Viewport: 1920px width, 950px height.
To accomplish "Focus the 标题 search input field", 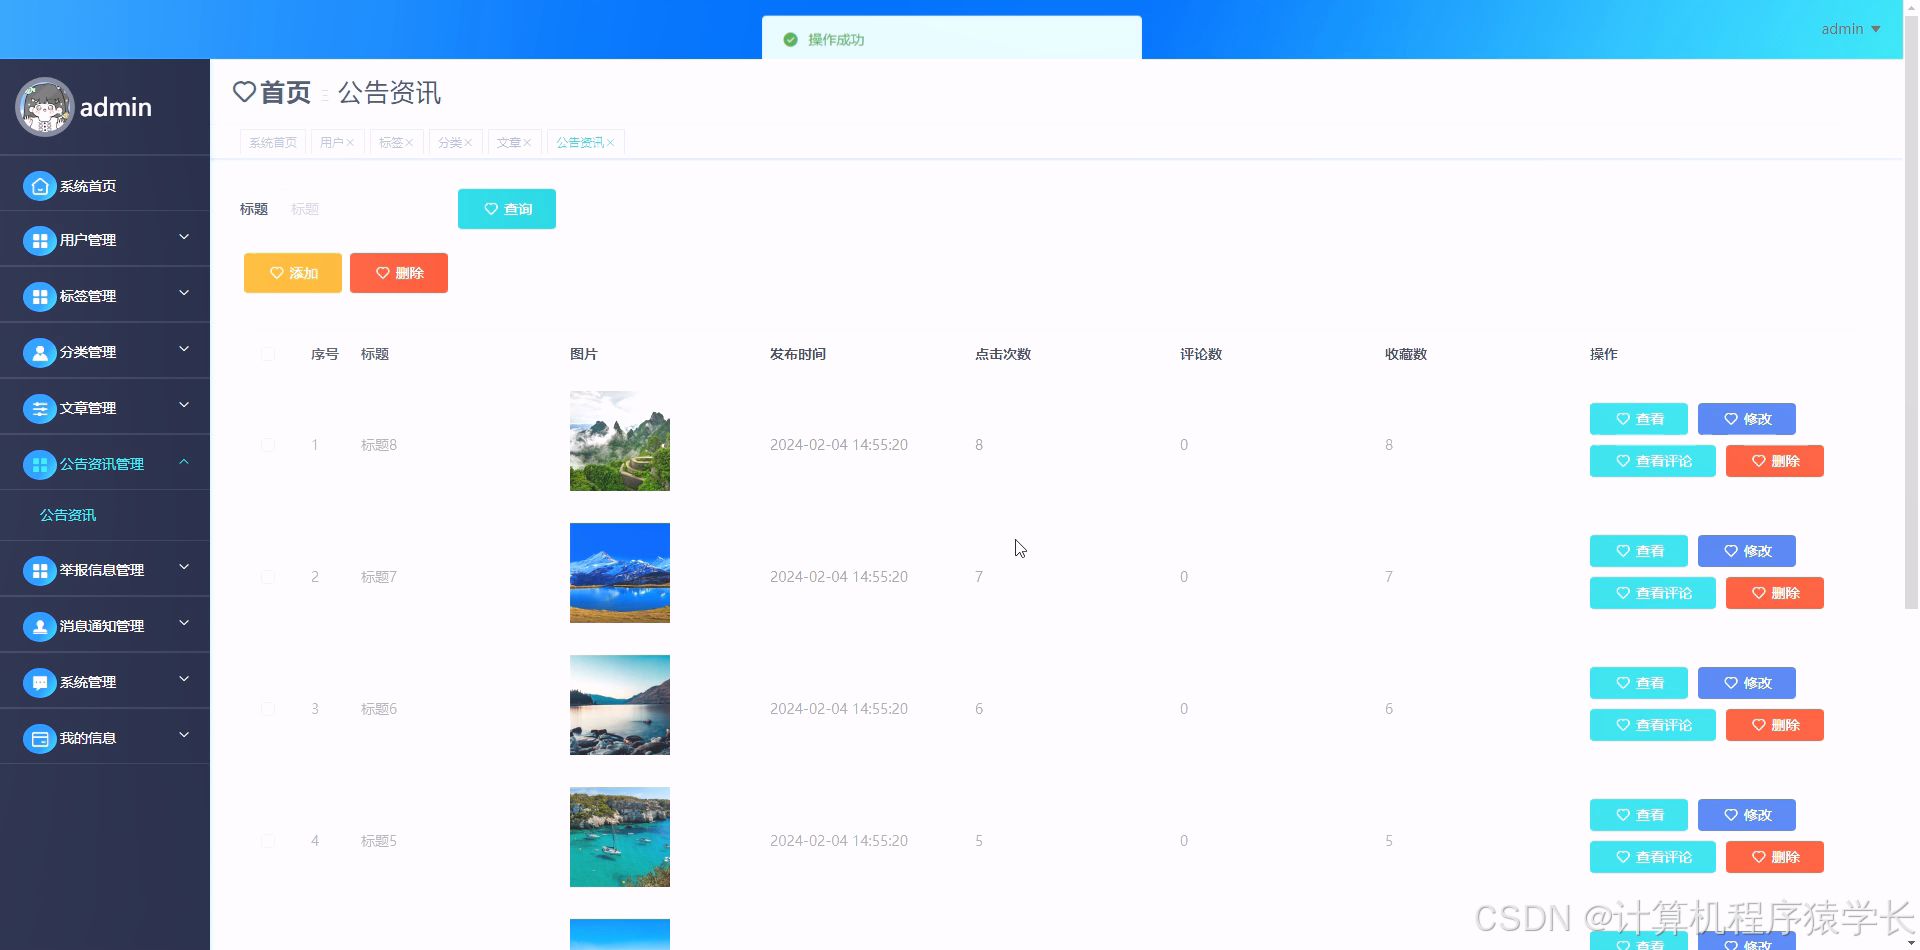I will click(362, 209).
